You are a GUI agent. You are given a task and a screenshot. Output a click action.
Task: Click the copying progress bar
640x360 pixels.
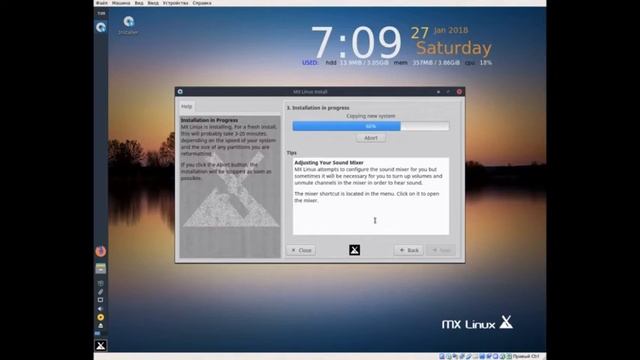point(371,126)
